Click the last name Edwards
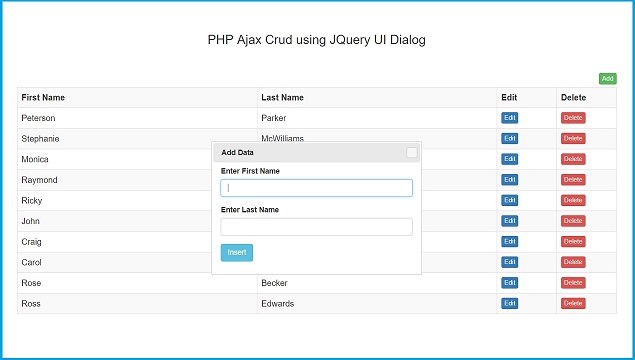The height and width of the screenshot is (360, 635). click(x=277, y=304)
